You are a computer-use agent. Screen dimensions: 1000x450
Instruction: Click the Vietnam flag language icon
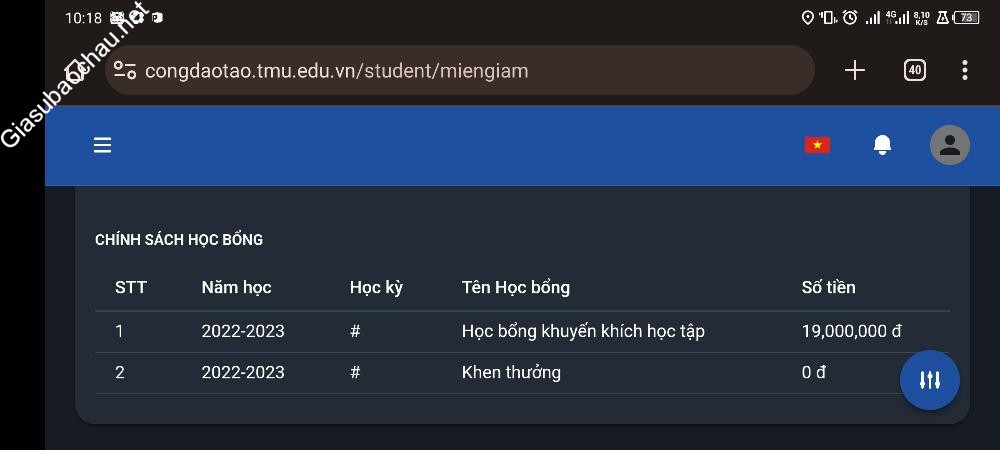point(817,145)
